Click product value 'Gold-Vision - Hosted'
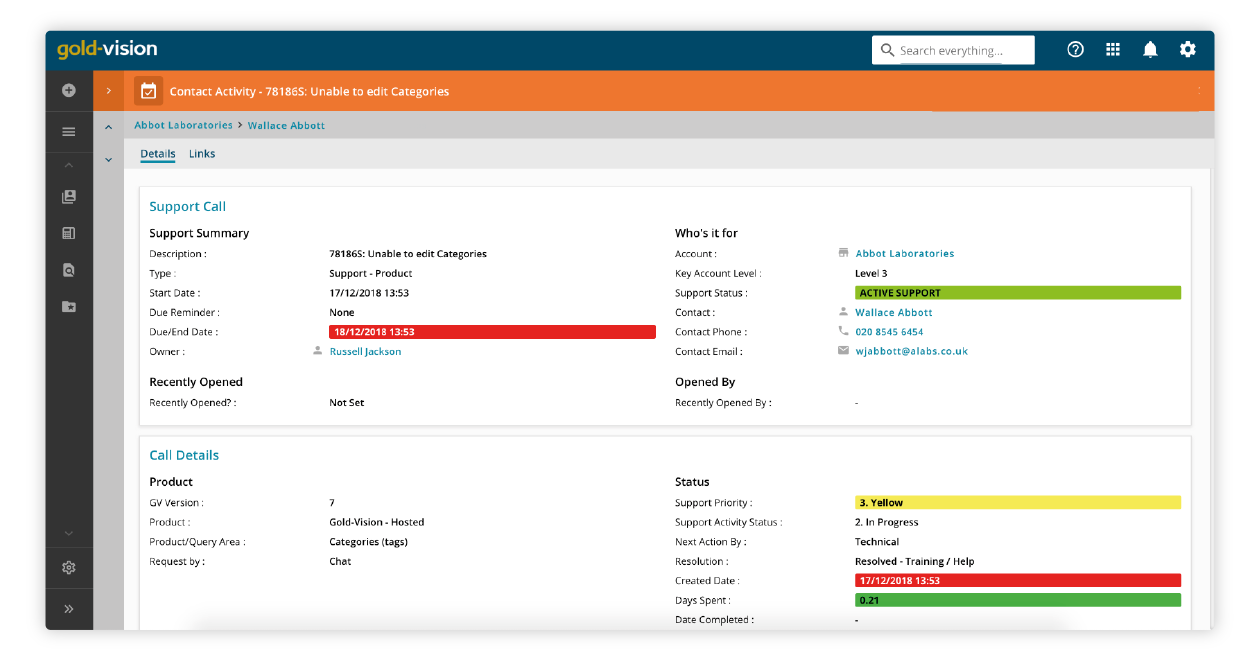This screenshot has height=661, width=1260. [x=377, y=522]
